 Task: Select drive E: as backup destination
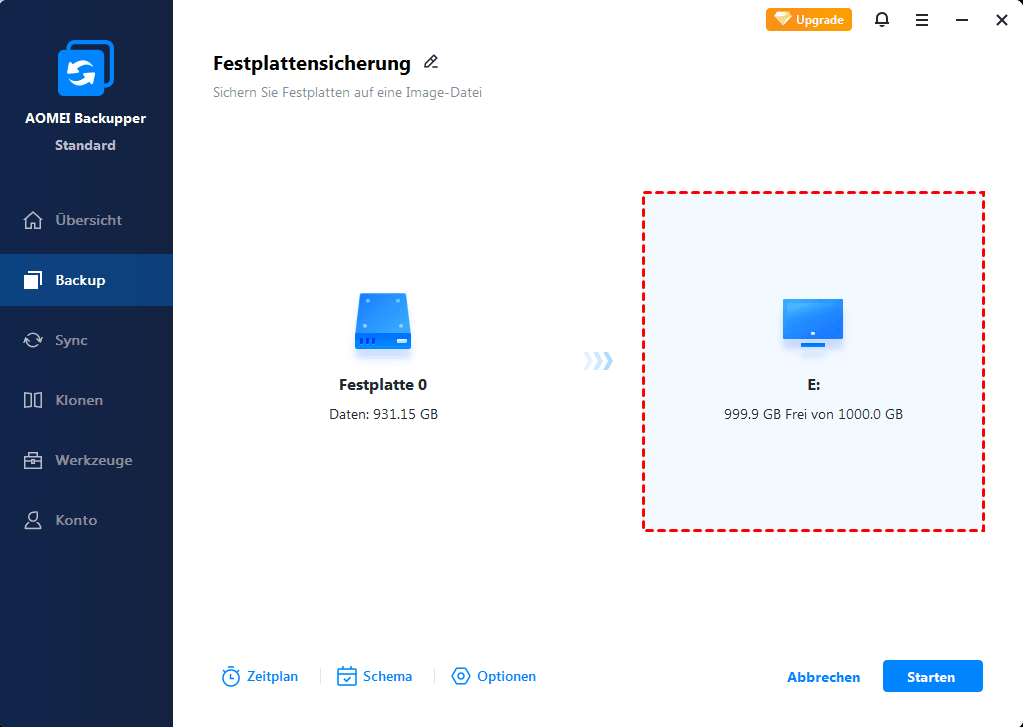tap(812, 360)
